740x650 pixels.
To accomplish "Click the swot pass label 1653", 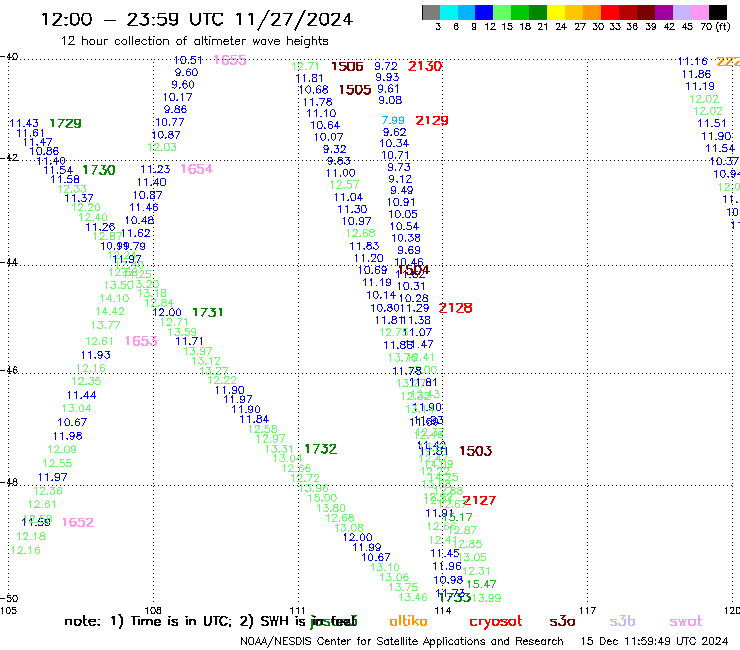I will pyautogui.click(x=141, y=341).
